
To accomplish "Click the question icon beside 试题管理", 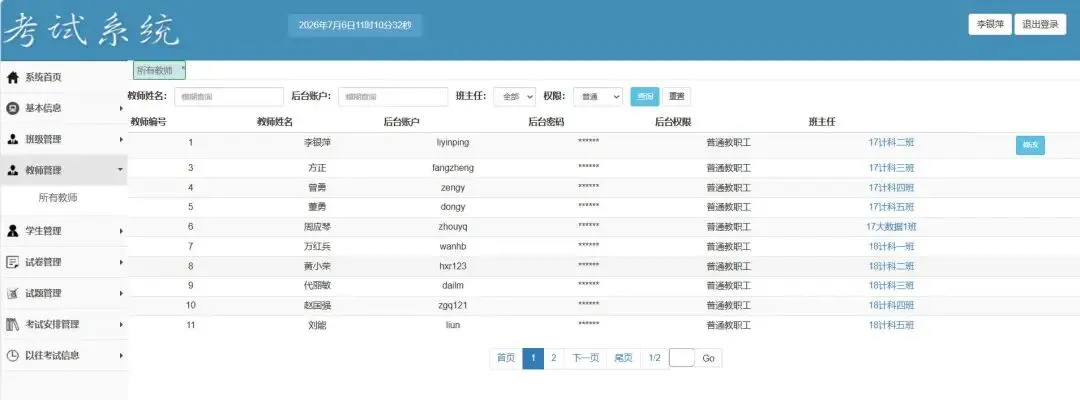I will 12,293.
